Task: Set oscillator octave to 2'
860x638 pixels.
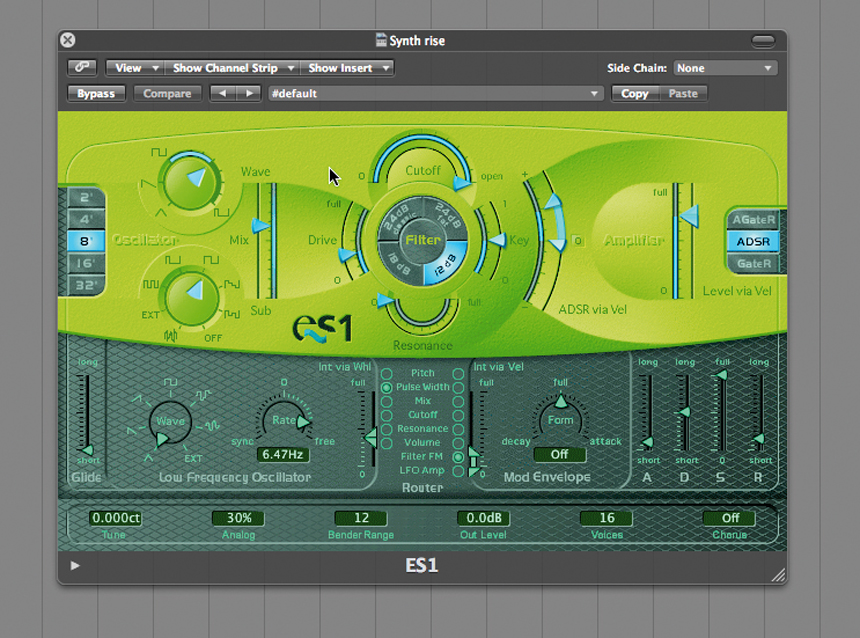Action: click(x=86, y=197)
